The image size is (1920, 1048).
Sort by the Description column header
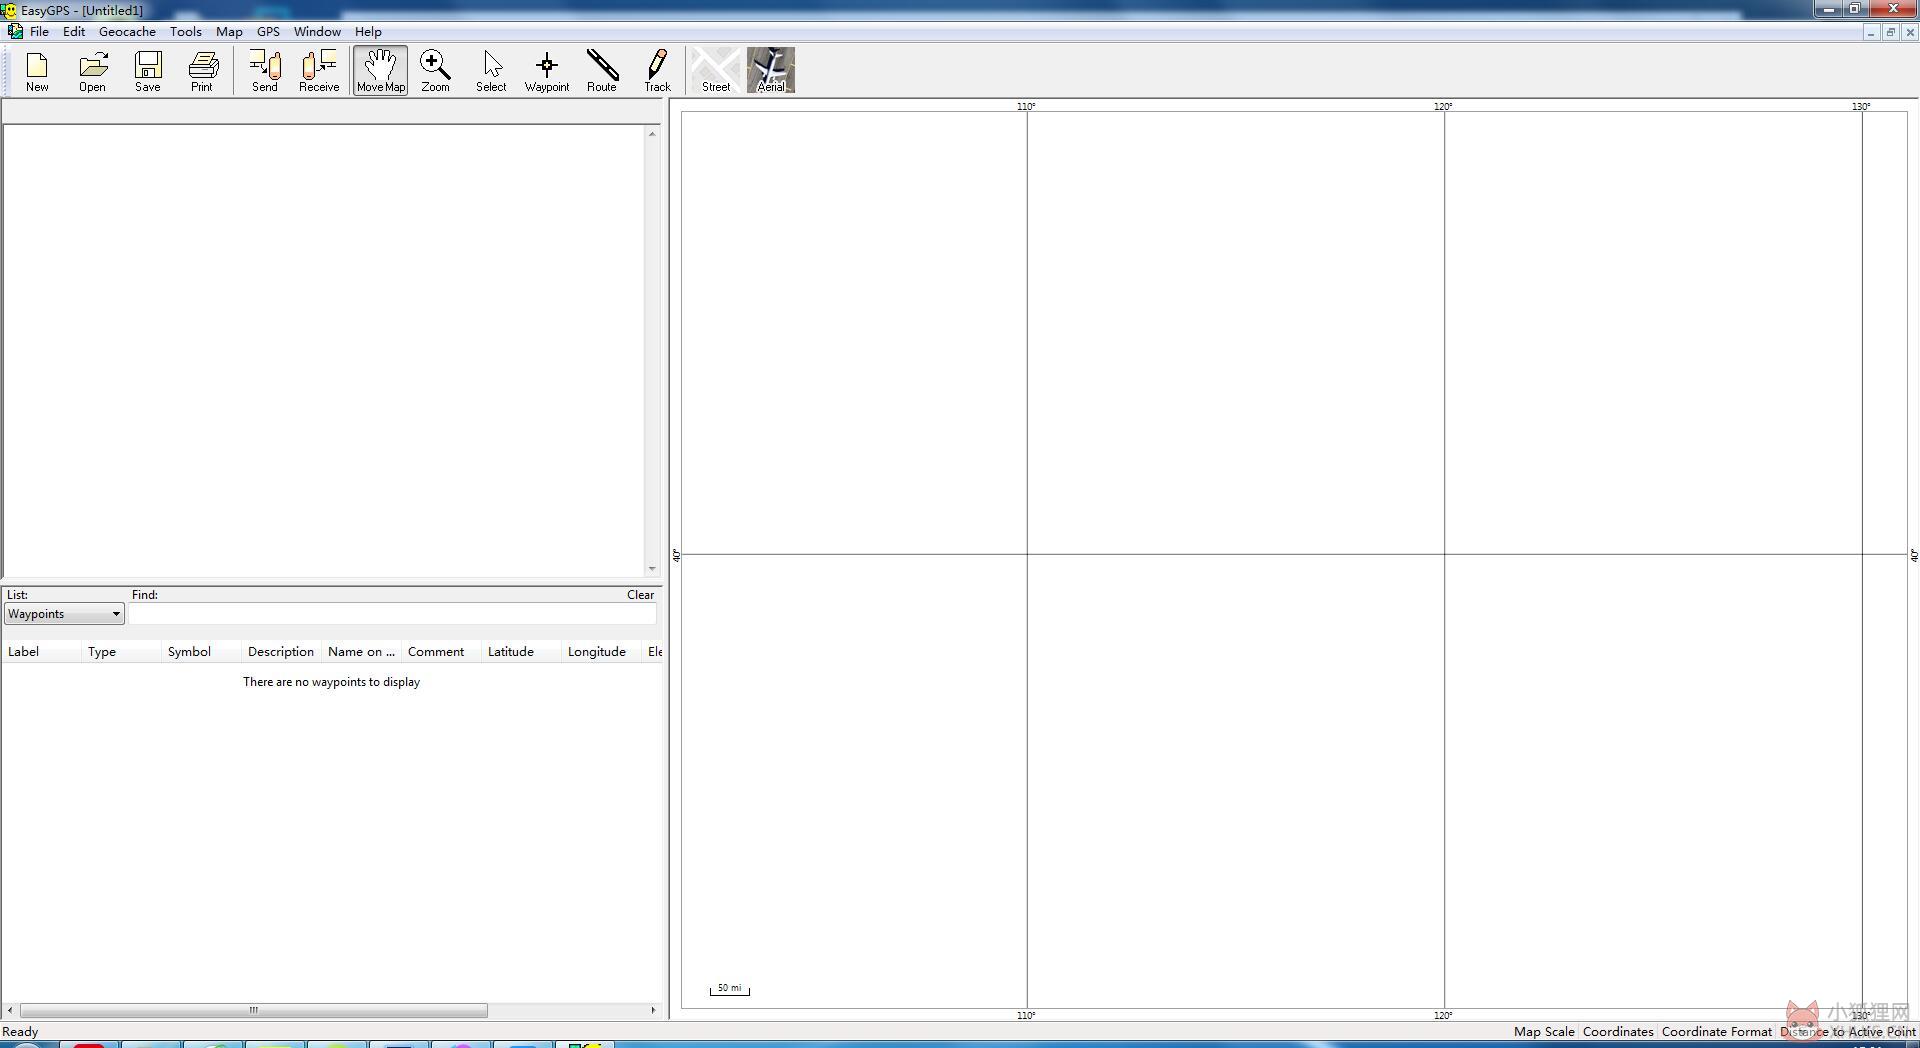point(281,652)
